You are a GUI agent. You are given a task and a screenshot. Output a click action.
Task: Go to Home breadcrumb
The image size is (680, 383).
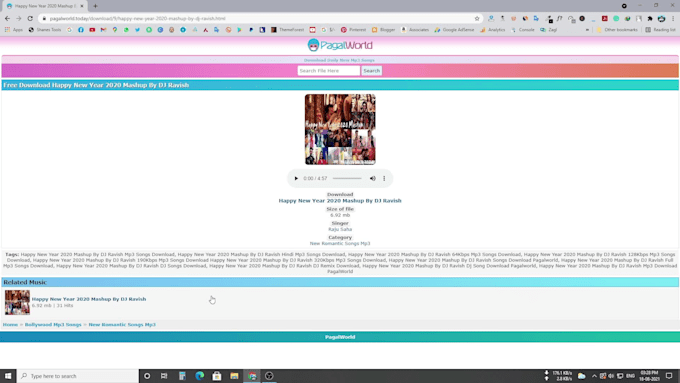(10, 324)
